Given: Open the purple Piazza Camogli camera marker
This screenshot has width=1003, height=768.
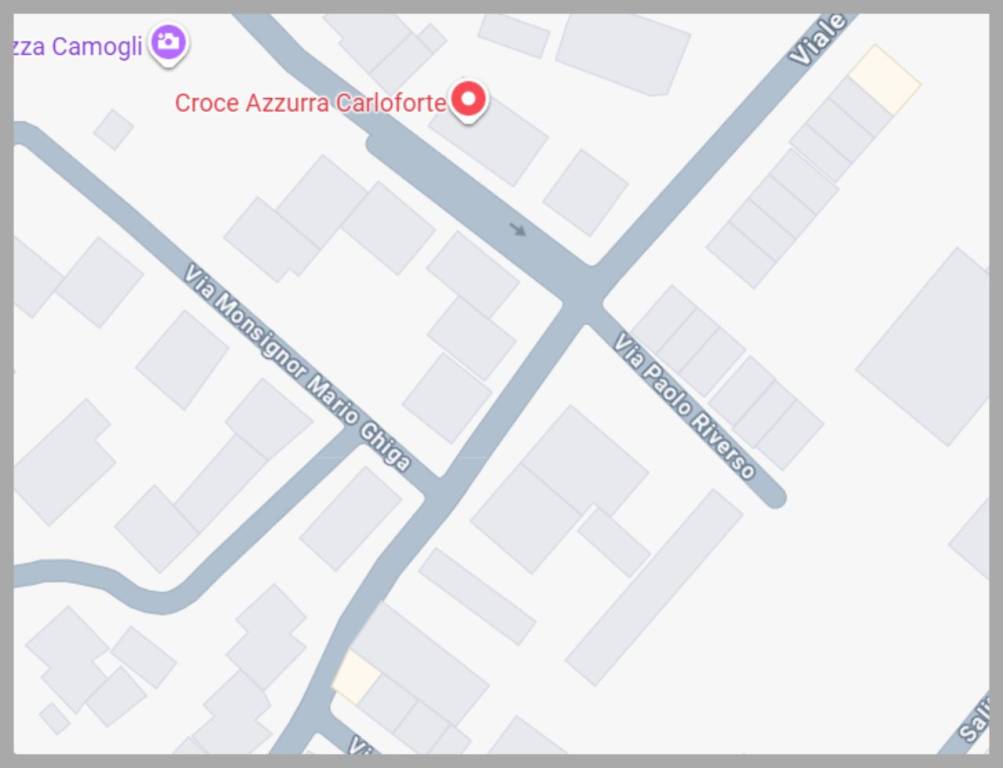Looking at the screenshot, I should coord(168,43).
